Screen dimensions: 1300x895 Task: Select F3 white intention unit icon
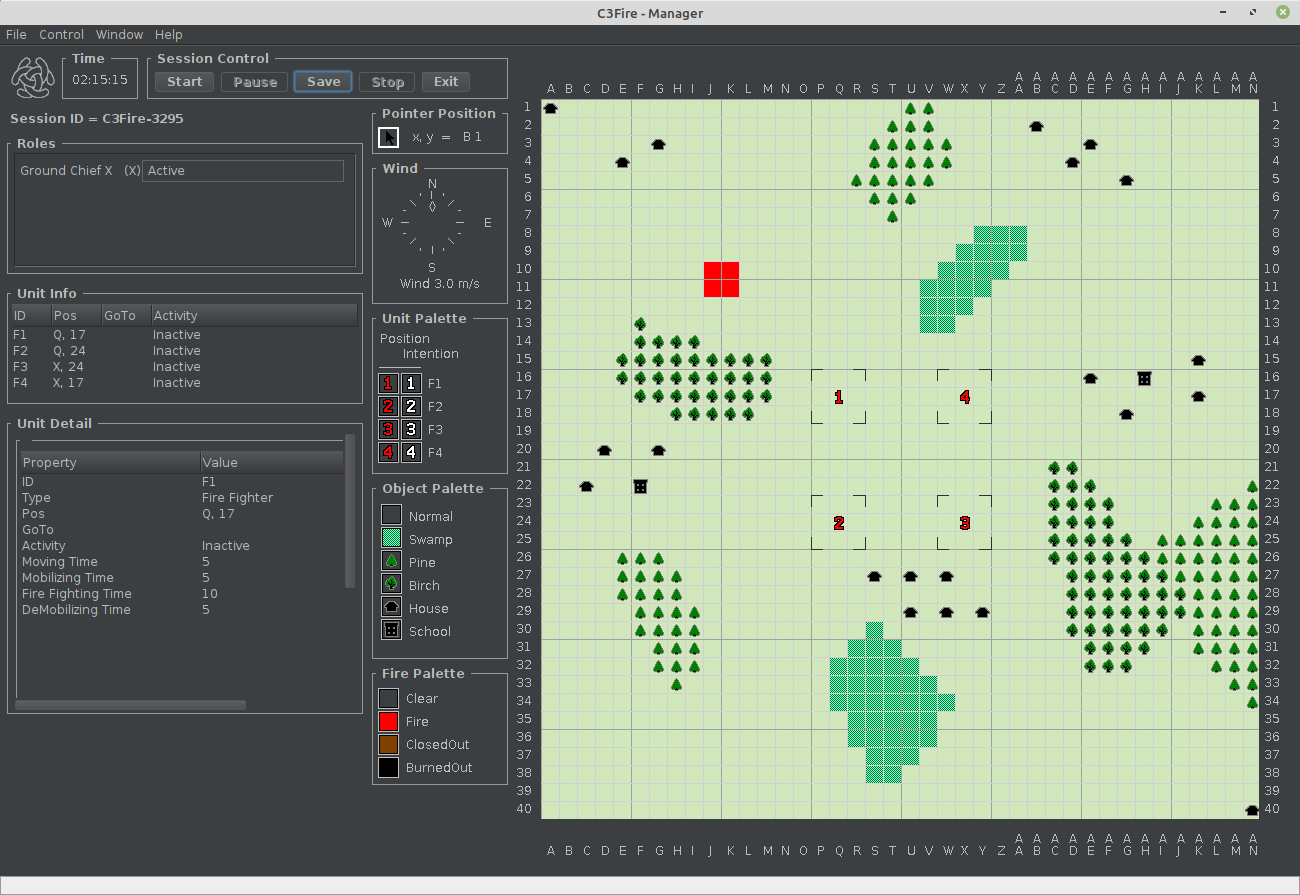[411, 429]
